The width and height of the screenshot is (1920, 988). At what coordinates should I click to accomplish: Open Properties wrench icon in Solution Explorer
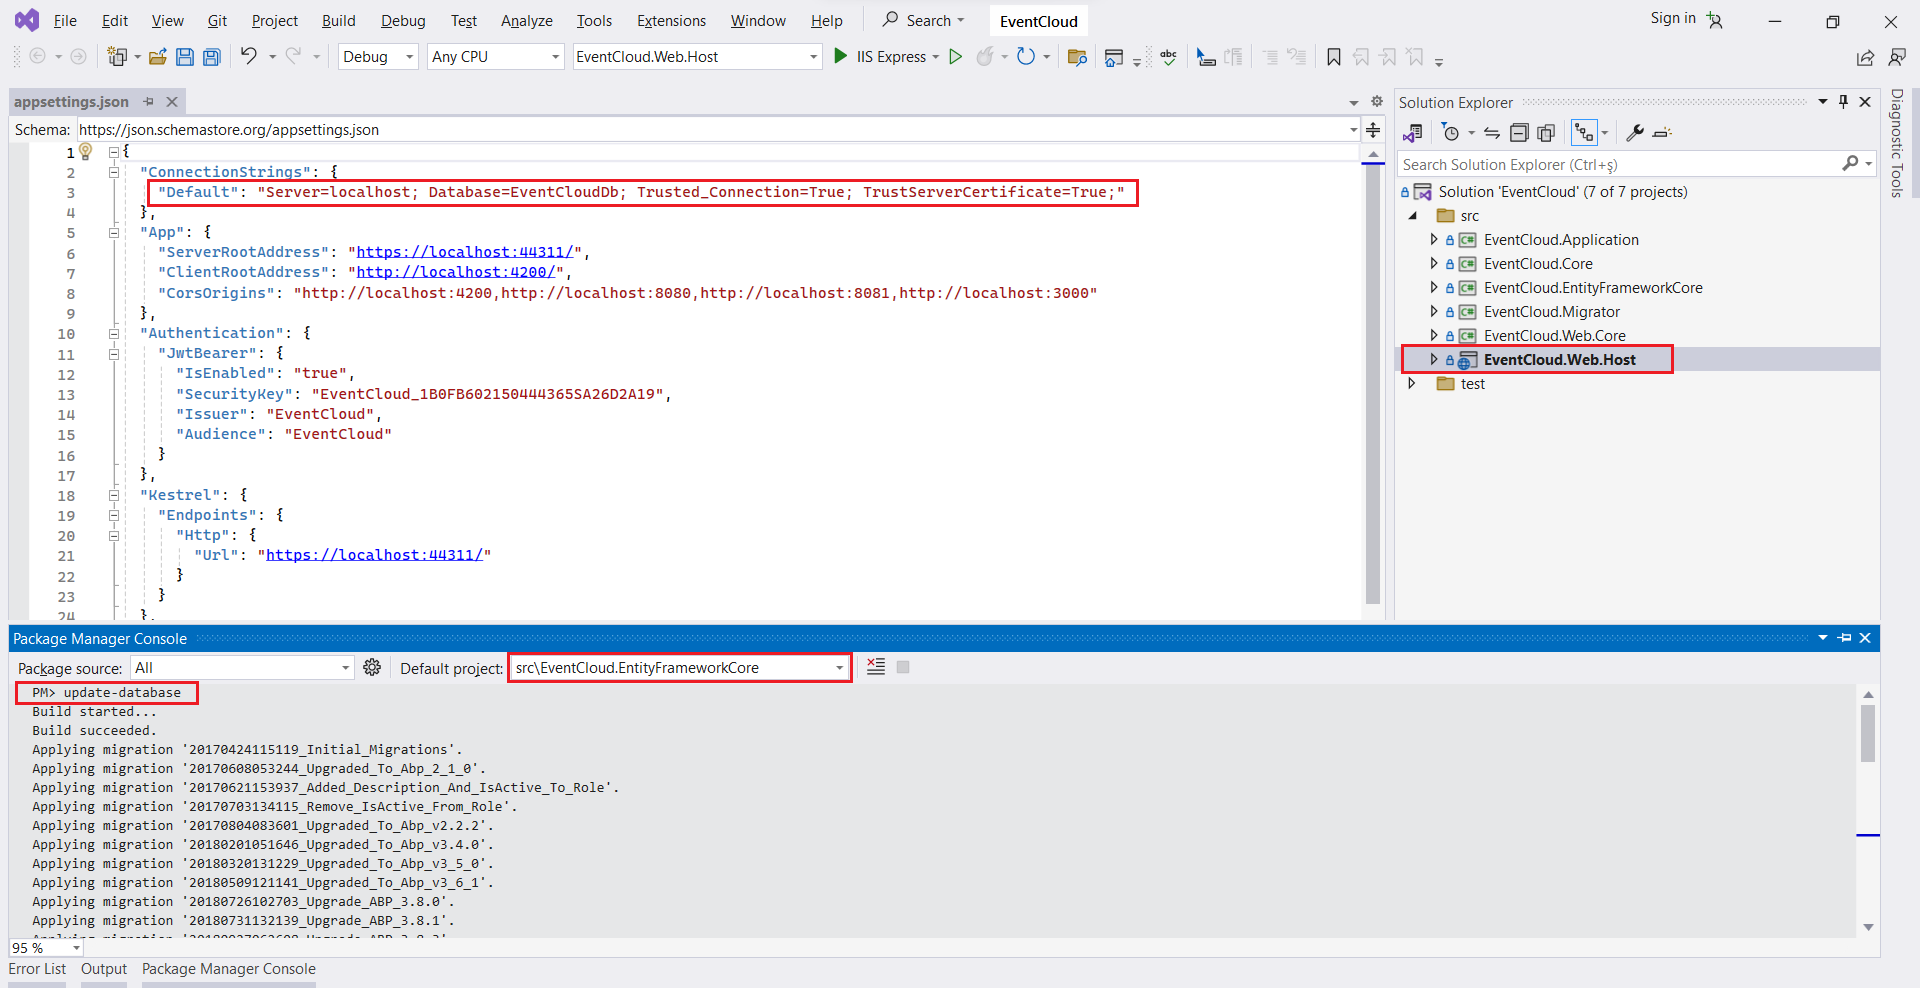click(x=1635, y=133)
